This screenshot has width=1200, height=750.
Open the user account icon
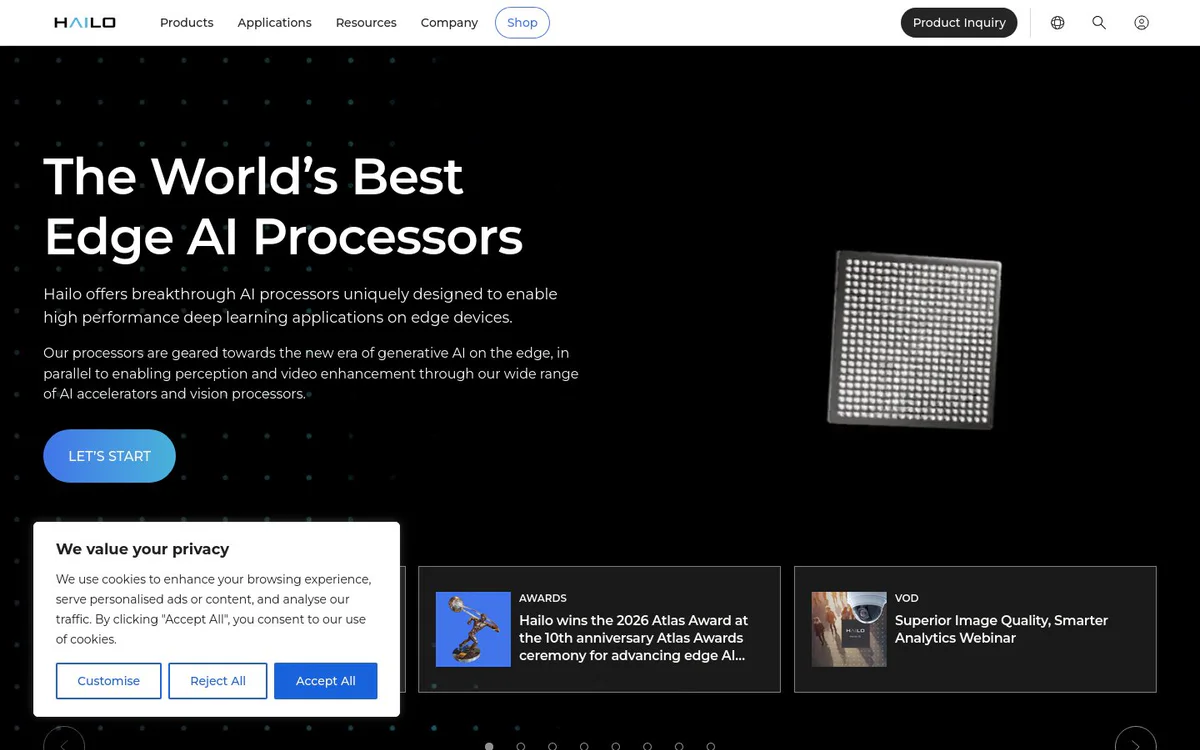[x=1141, y=22]
